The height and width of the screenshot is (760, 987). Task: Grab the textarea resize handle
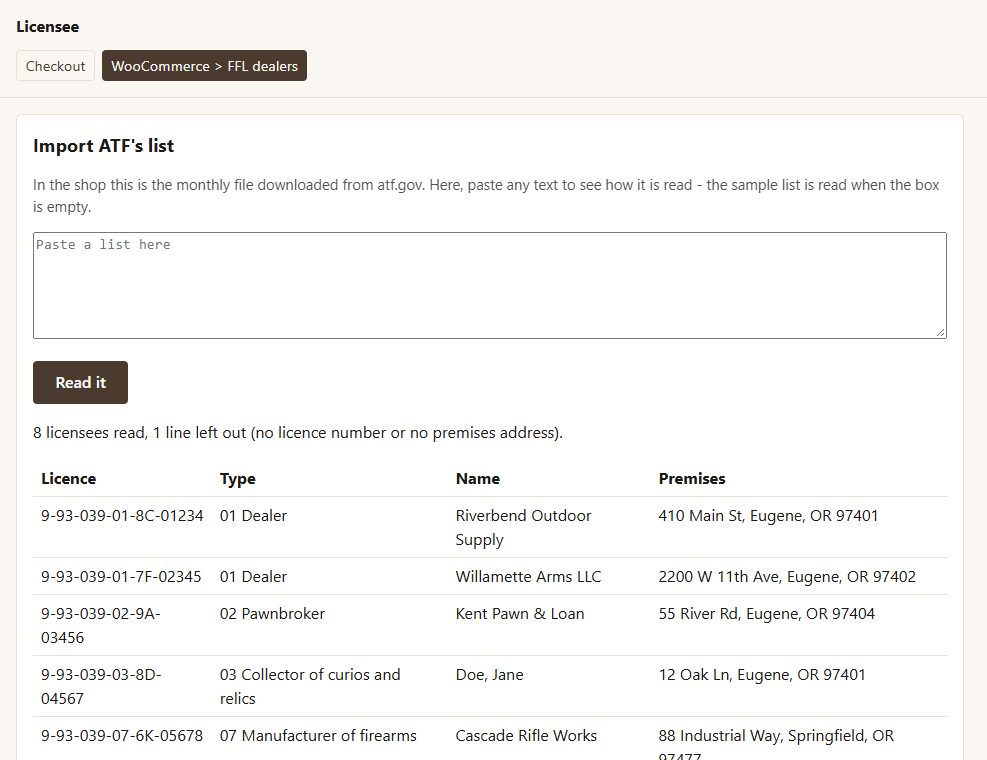(x=940, y=332)
